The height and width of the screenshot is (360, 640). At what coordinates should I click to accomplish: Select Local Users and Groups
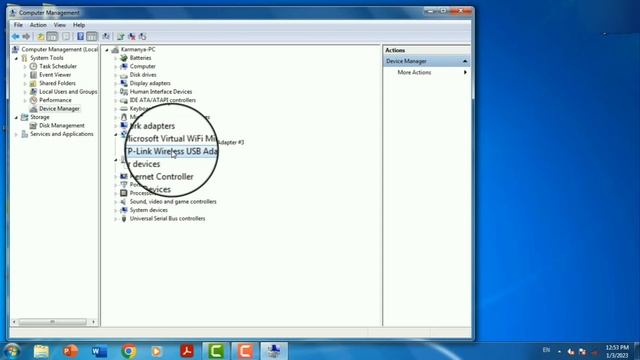pyautogui.click(x=68, y=91)
